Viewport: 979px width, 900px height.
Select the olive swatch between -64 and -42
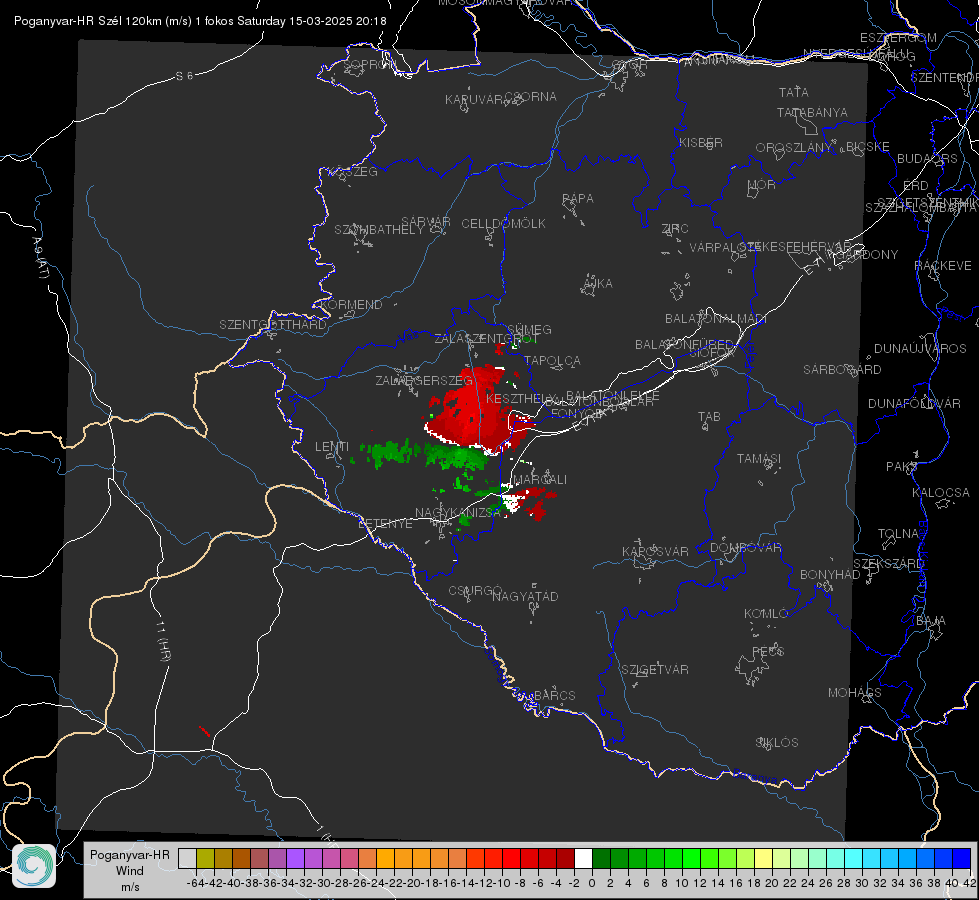[x=205, y=858]
